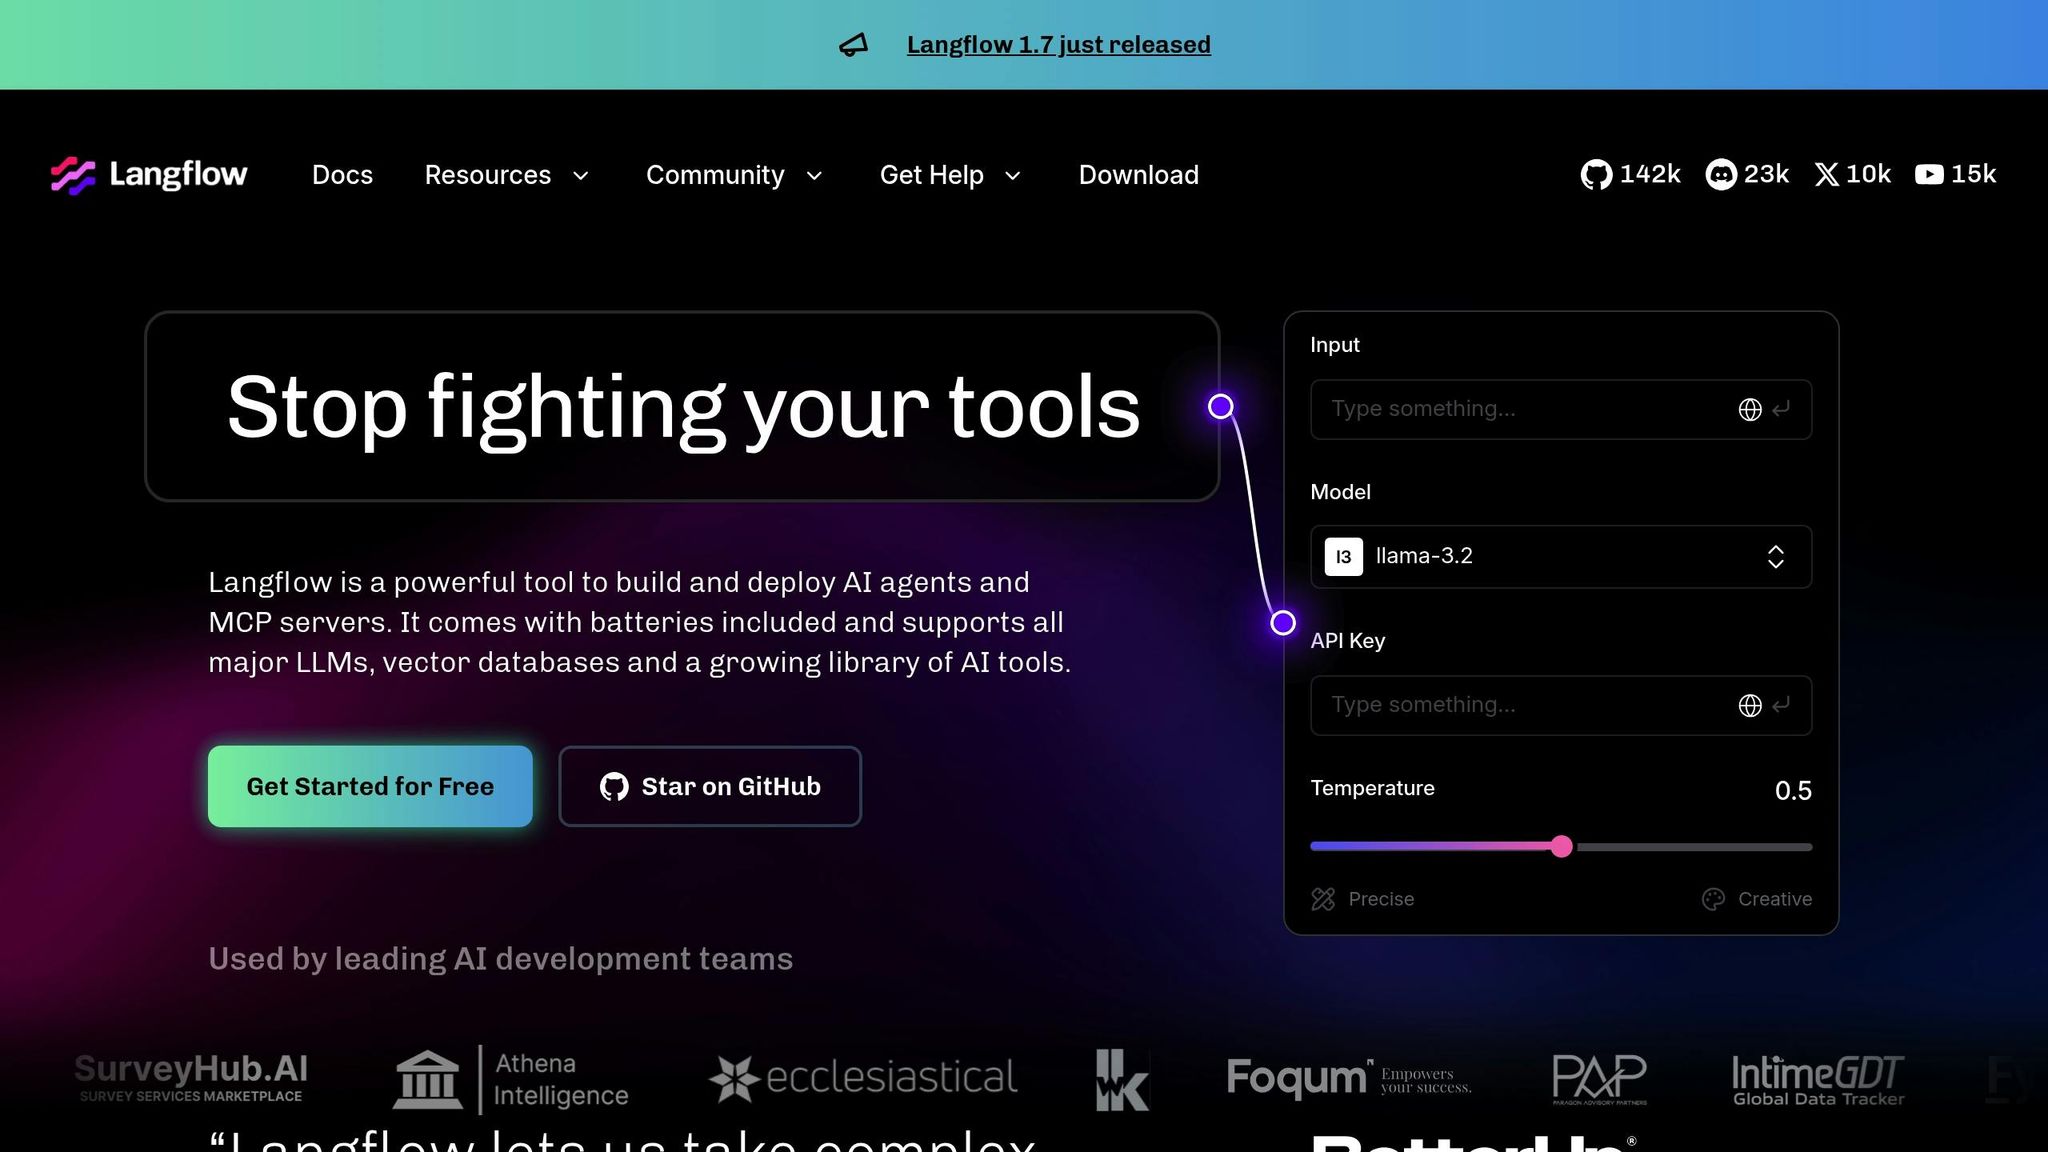Open the GitHub 142k stars icon
Screen dimensions: 2048x1152
click(x=1596, y=175)
